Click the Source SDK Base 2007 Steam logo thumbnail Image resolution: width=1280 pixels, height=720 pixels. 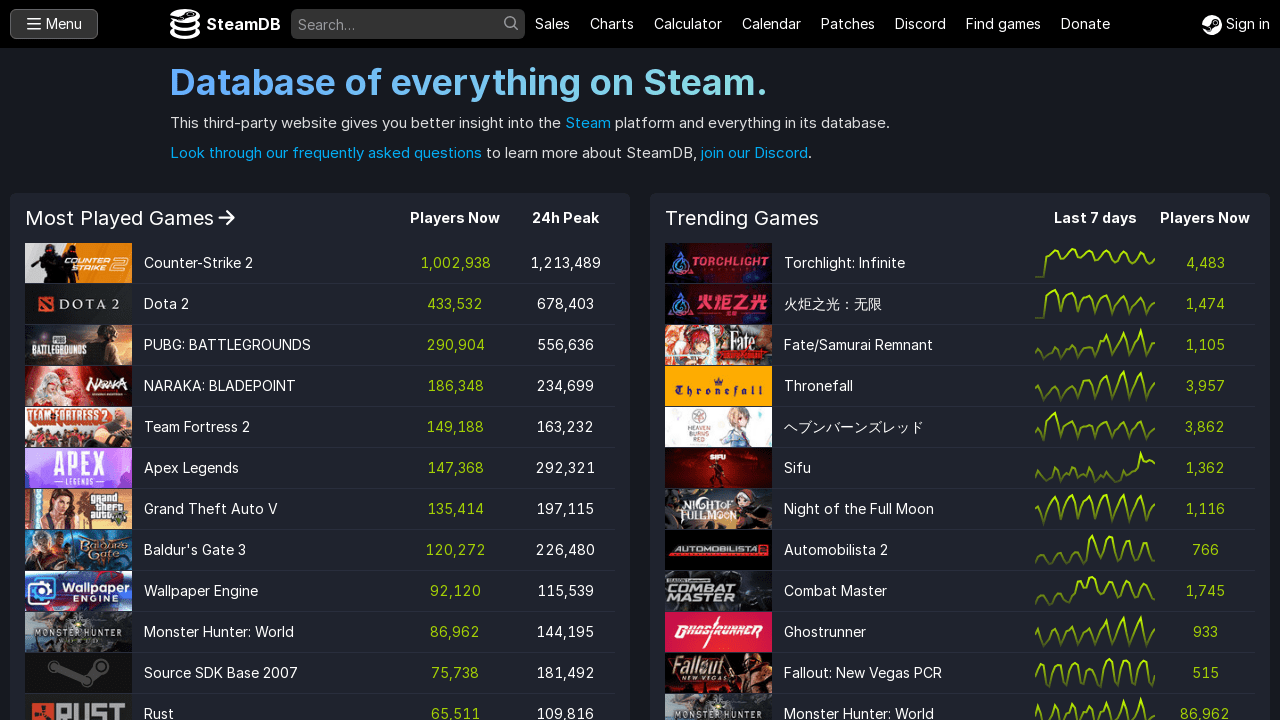point(78,673)
